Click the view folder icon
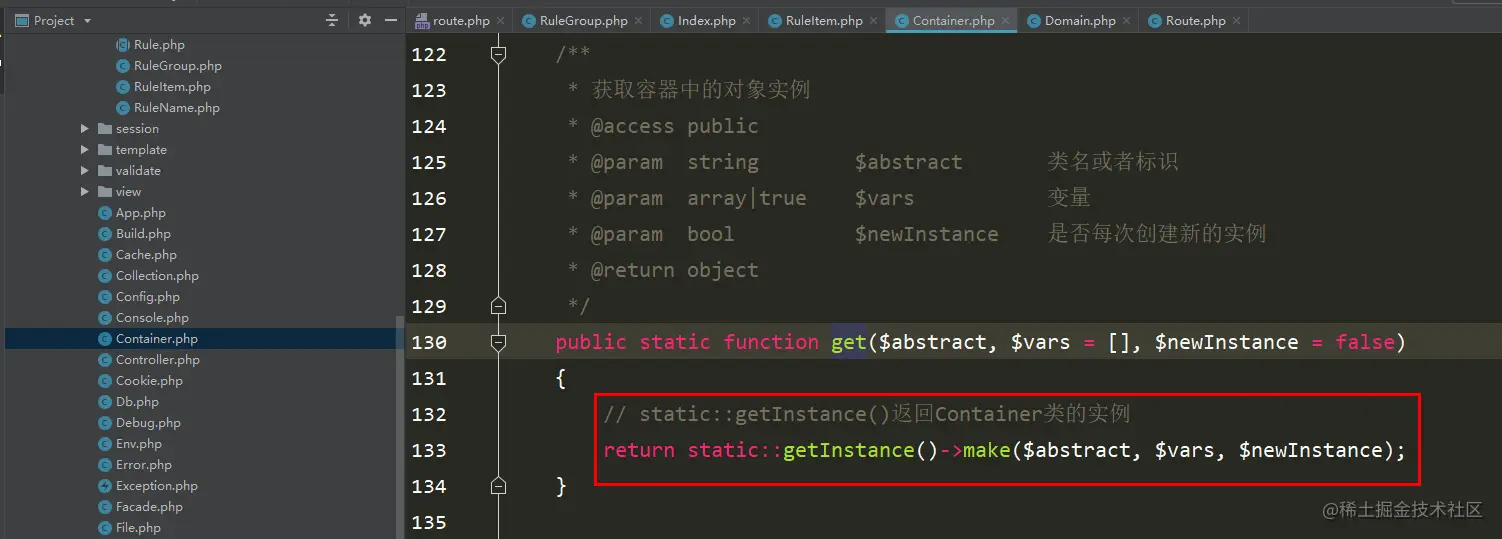1502x539 pixels. (x=105, y=192)
